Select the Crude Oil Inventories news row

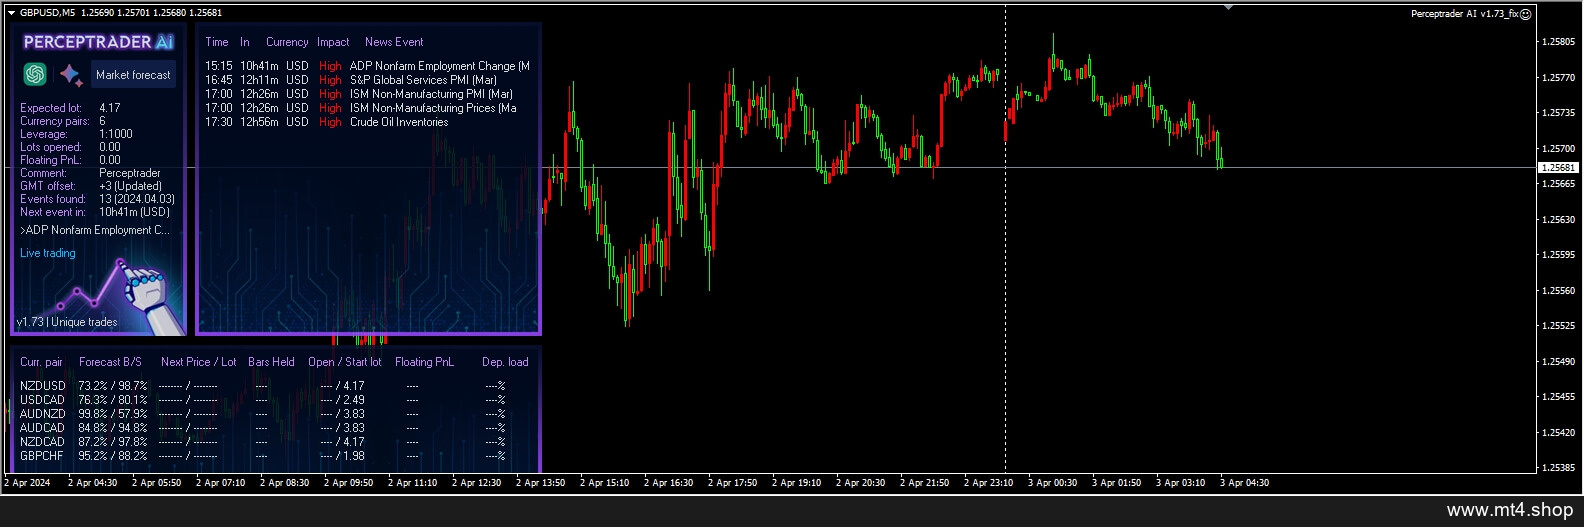[x=327, y=122]
